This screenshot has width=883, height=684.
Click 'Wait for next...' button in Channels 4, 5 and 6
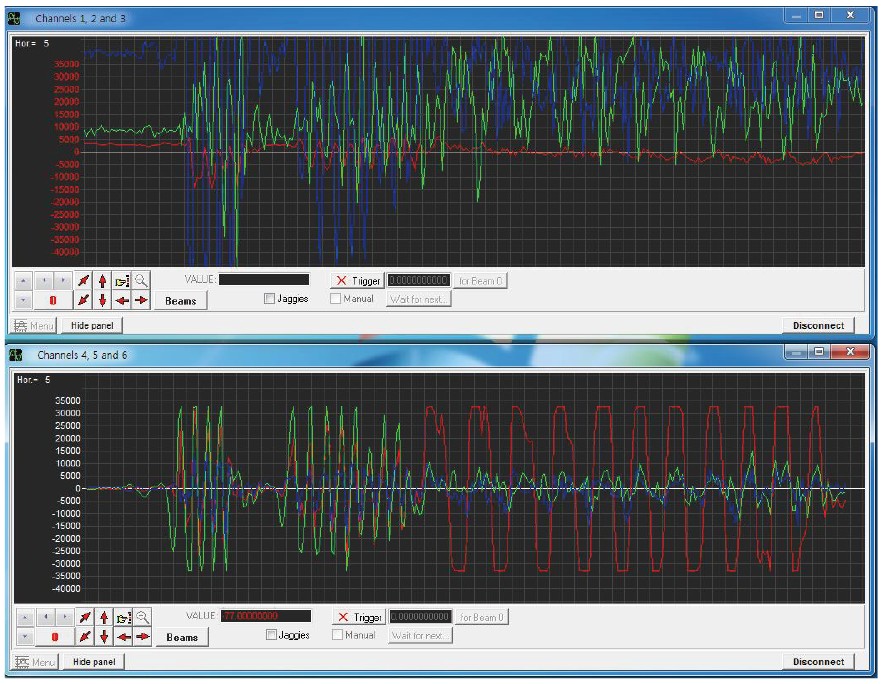coord(420,636)
